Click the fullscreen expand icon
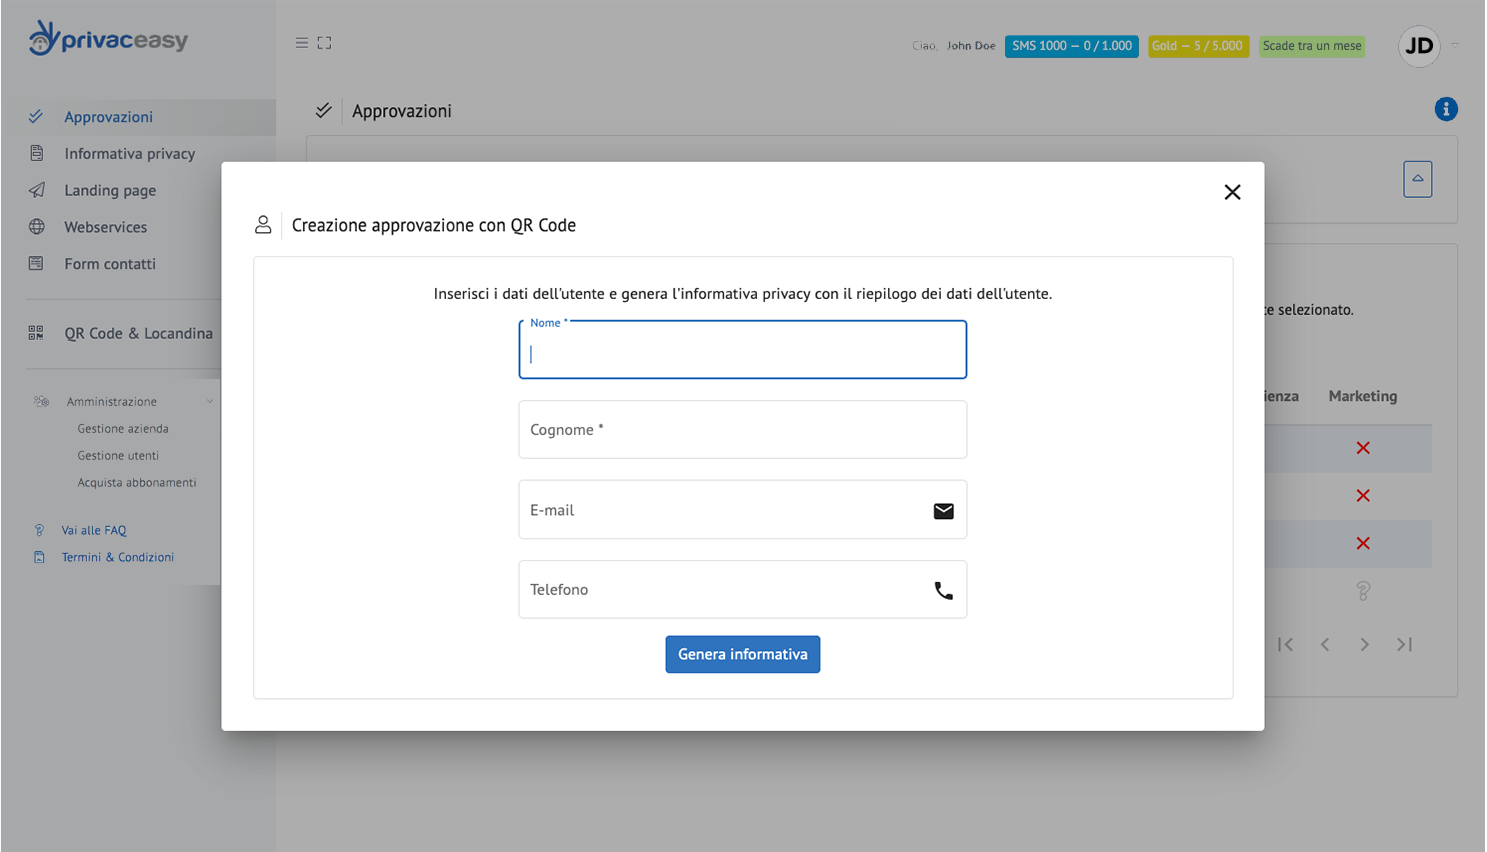Viewport: 1487px width, 852px height. pos(325,43)
